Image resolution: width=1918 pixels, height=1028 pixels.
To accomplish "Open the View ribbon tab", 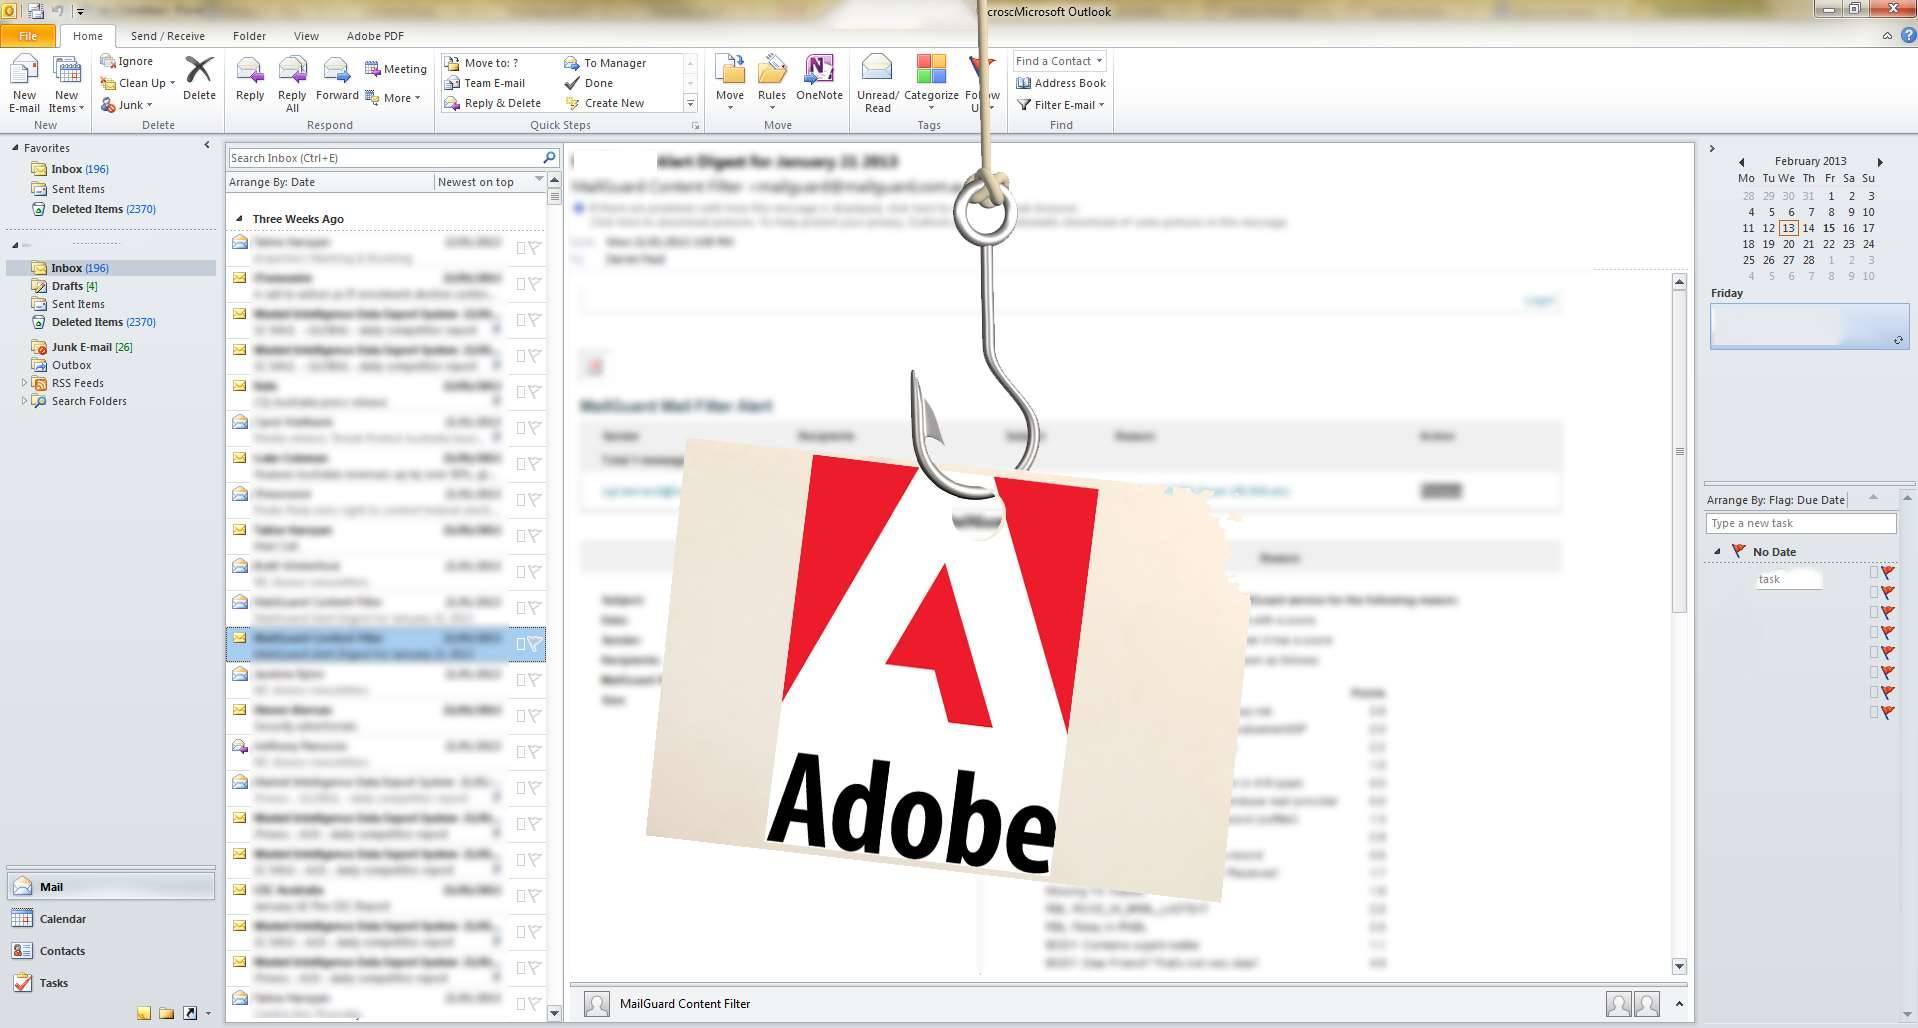I will (x=306, y=35).
